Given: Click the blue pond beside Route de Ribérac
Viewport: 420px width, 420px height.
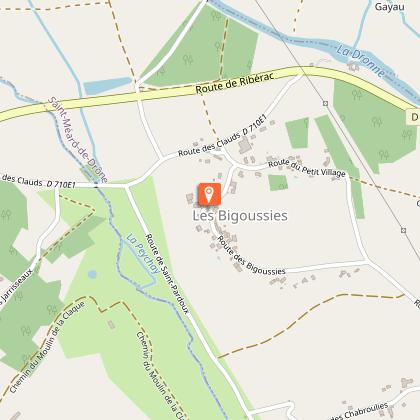Looking at the screenshot, I should pyautogui.click(x=107, y=86).
